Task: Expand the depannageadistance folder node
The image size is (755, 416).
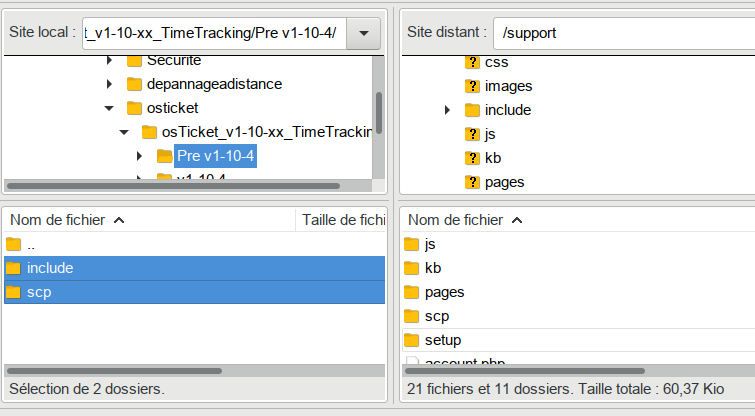Action: (x=109, y=84)
